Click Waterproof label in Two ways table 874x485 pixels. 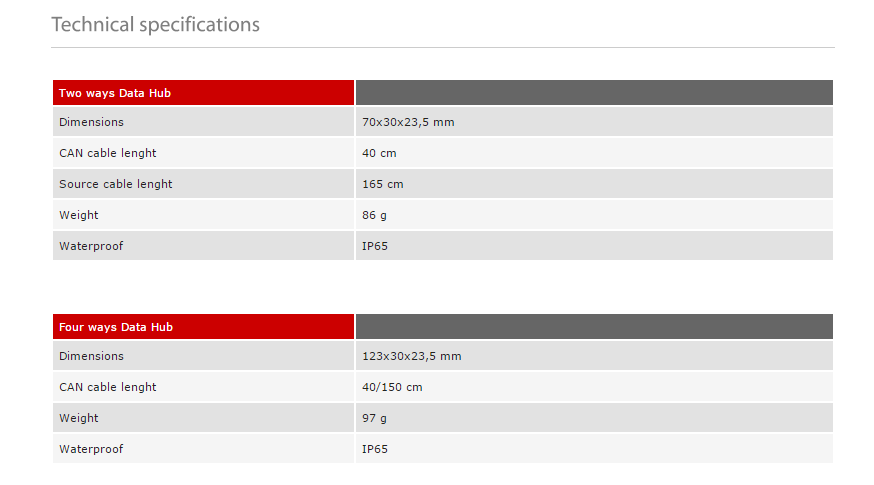pyautogui.click(x=91, y=246)
